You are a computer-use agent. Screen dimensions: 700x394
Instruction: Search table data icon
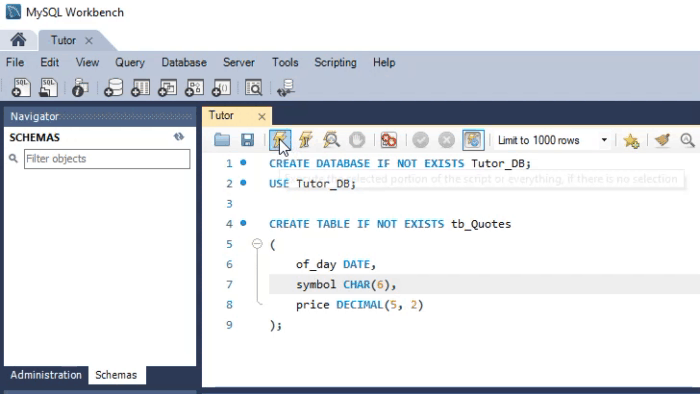[254, 88]
